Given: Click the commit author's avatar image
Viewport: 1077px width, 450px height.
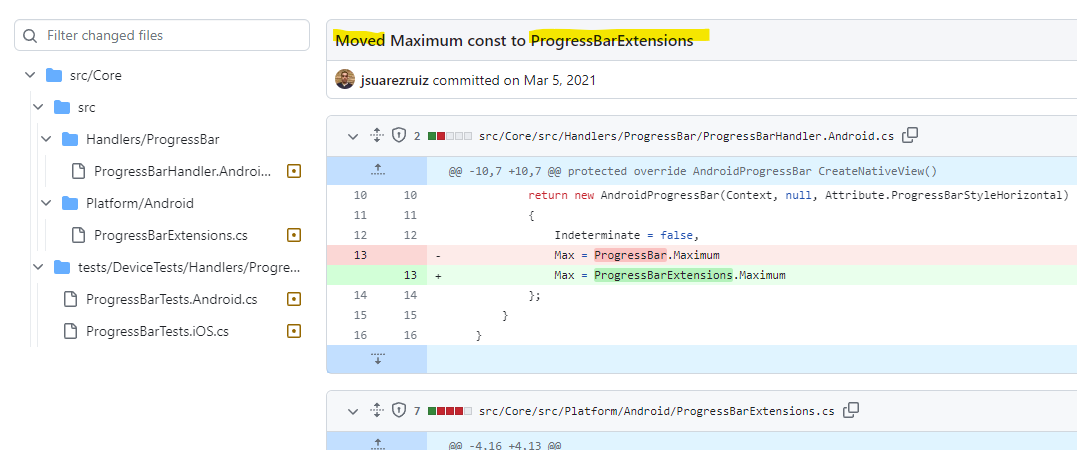Looking at the screenshot, I should (x=344, y=80).
